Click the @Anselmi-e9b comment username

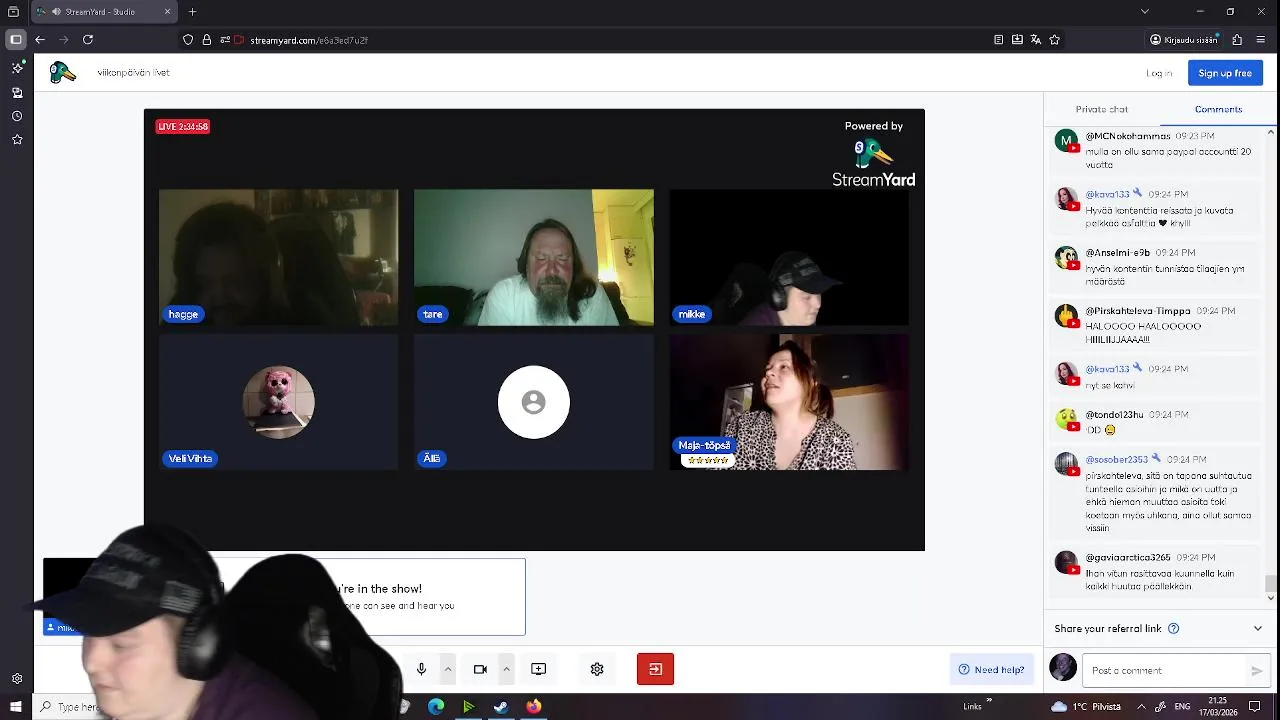coord(1118,253)
